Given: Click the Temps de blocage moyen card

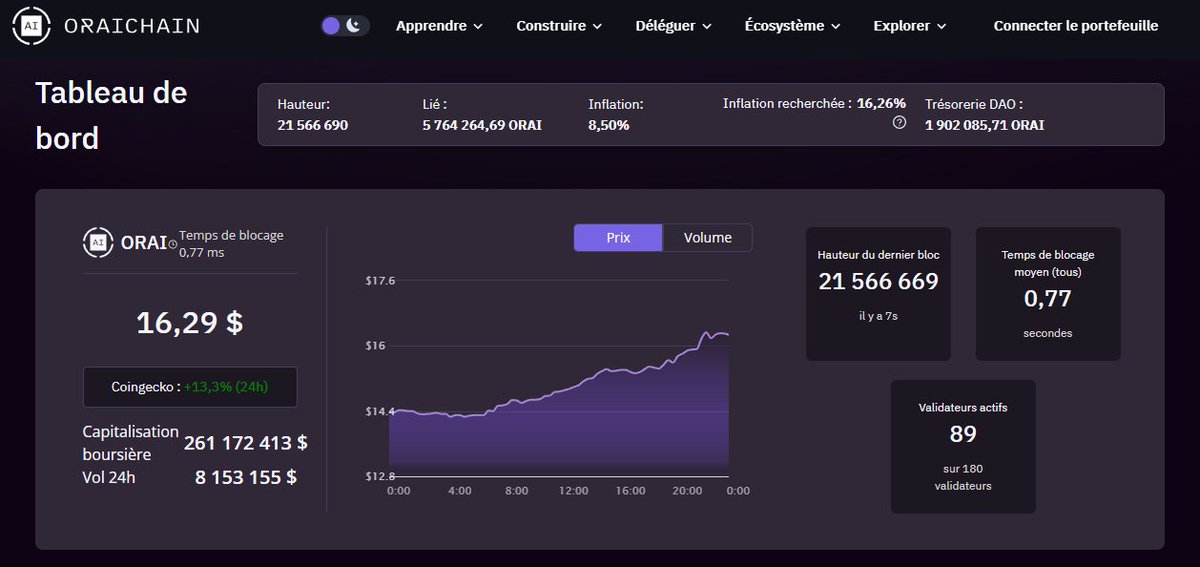Looking at the screenshot, I should coord(1048,294).
